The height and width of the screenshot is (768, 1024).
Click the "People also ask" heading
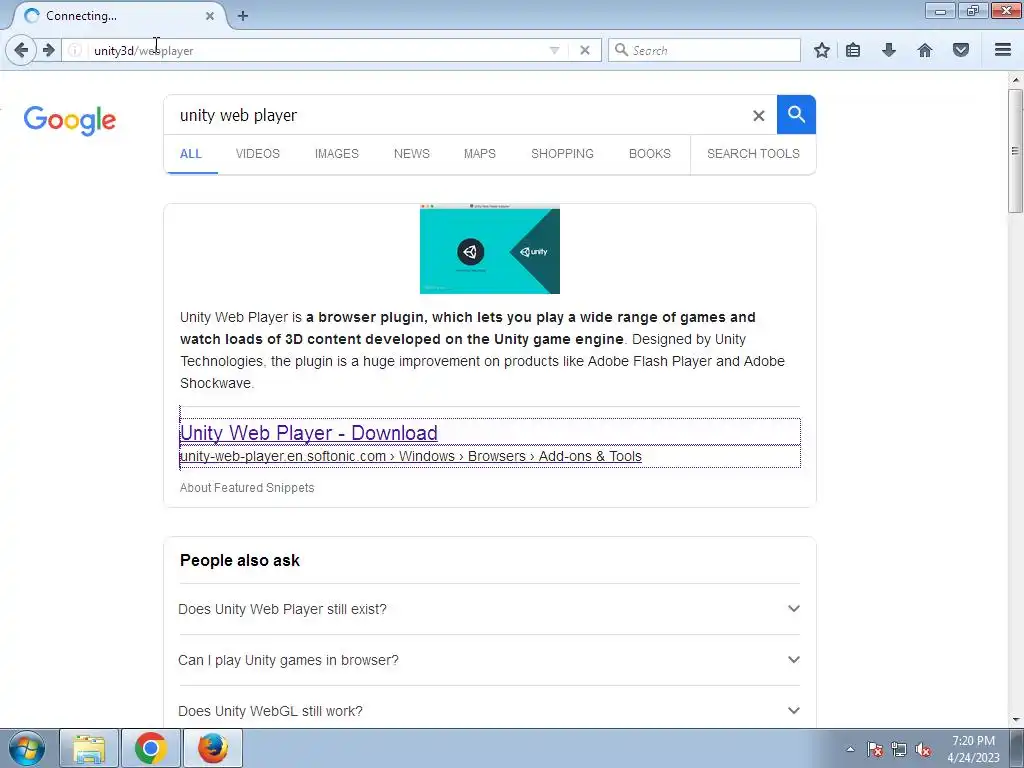tap(240, 560)
